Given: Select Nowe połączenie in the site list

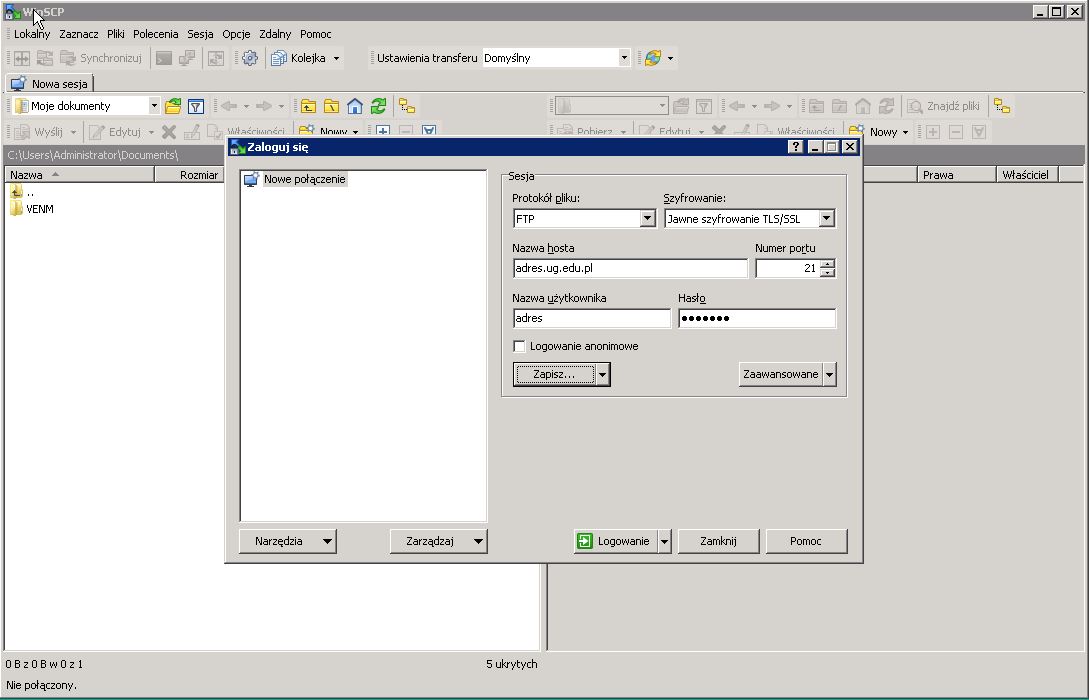Looking at the screenshot, I should coord(304,179).
